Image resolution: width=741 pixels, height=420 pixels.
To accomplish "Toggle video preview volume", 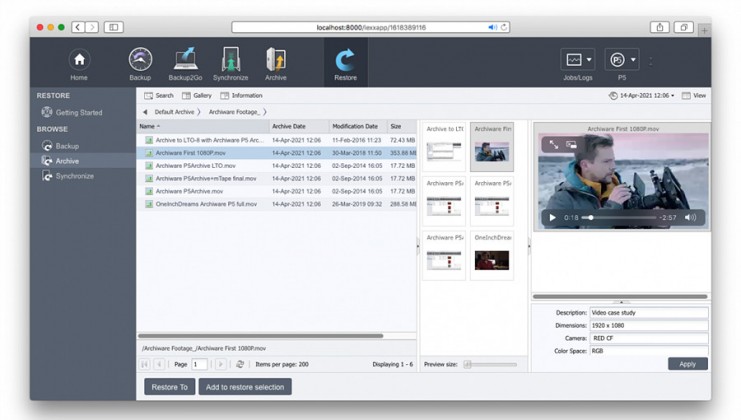I will (x=690, y=217).
